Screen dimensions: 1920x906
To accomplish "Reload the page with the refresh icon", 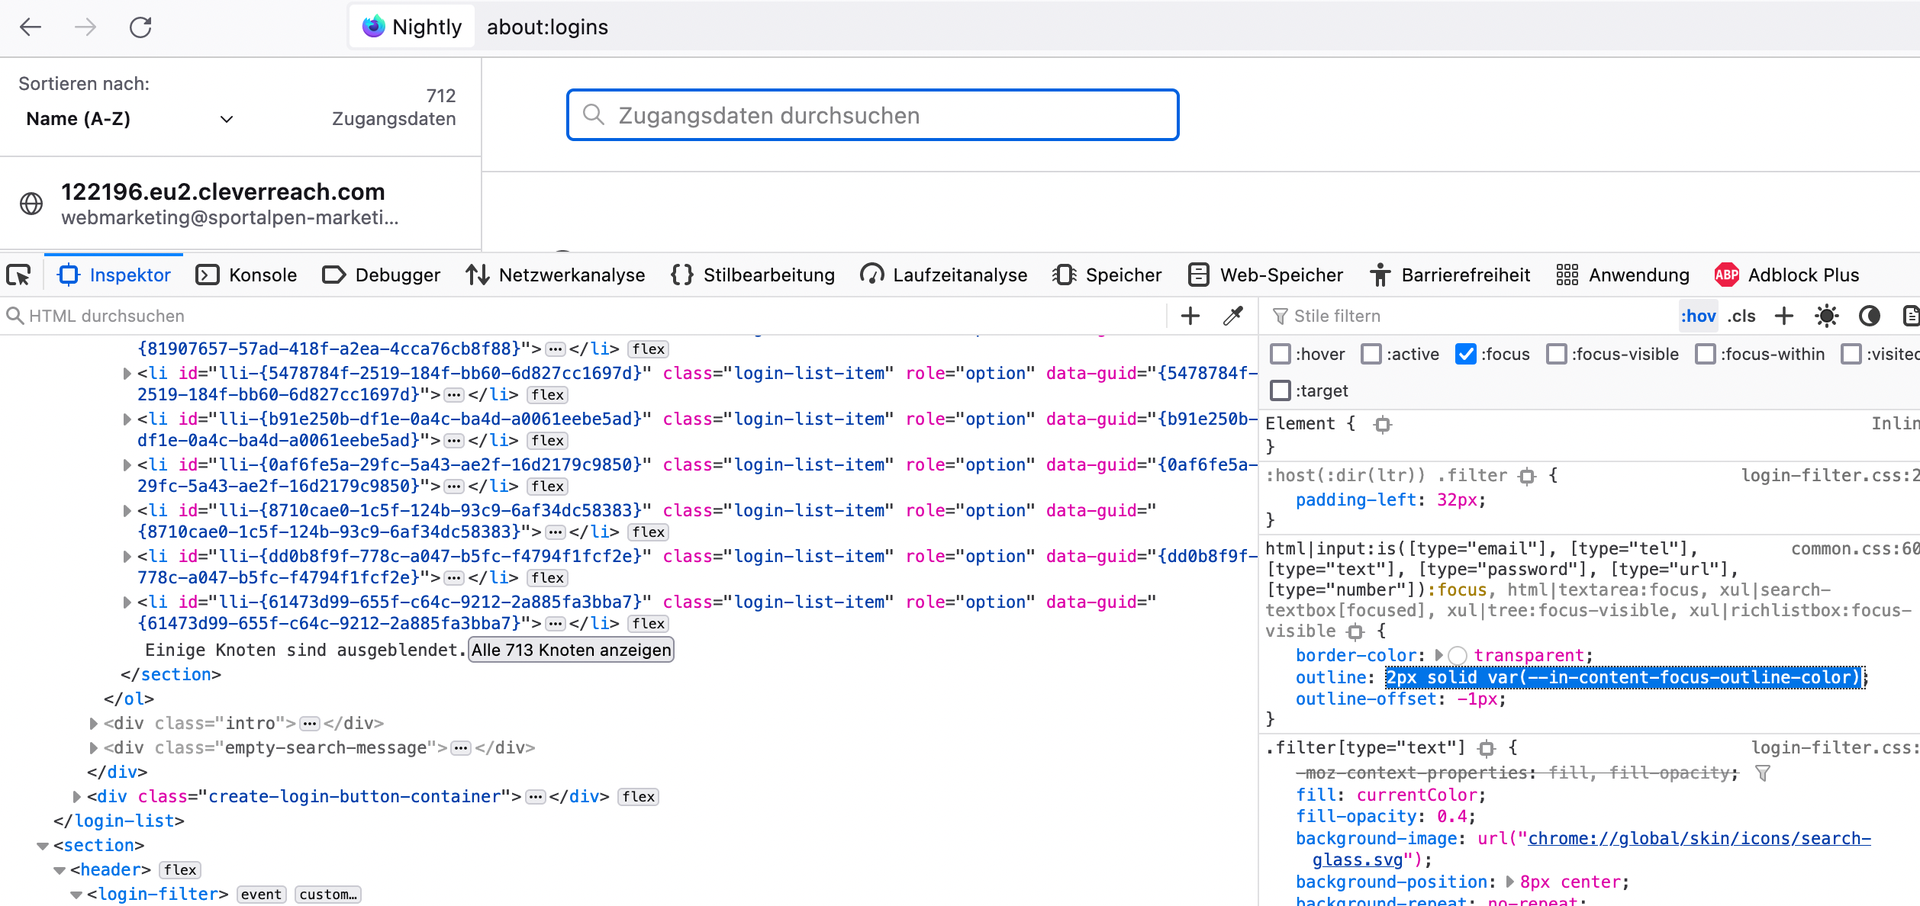I will [140, 27].
